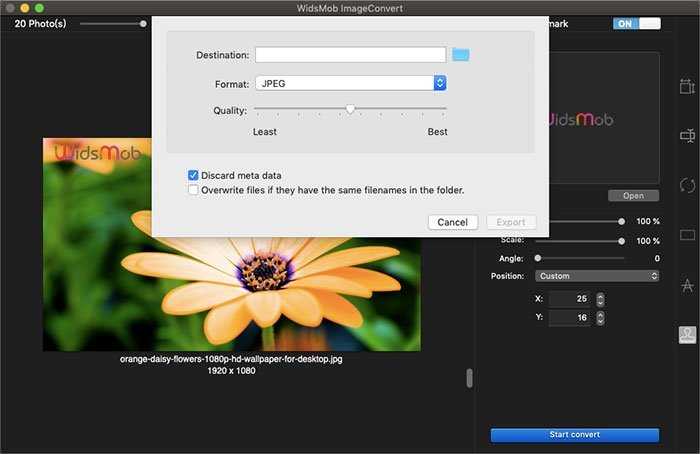This screenshot has height=454, width=700.
Task: Toggle the watermark ON switch
Action: click(637, 24)
